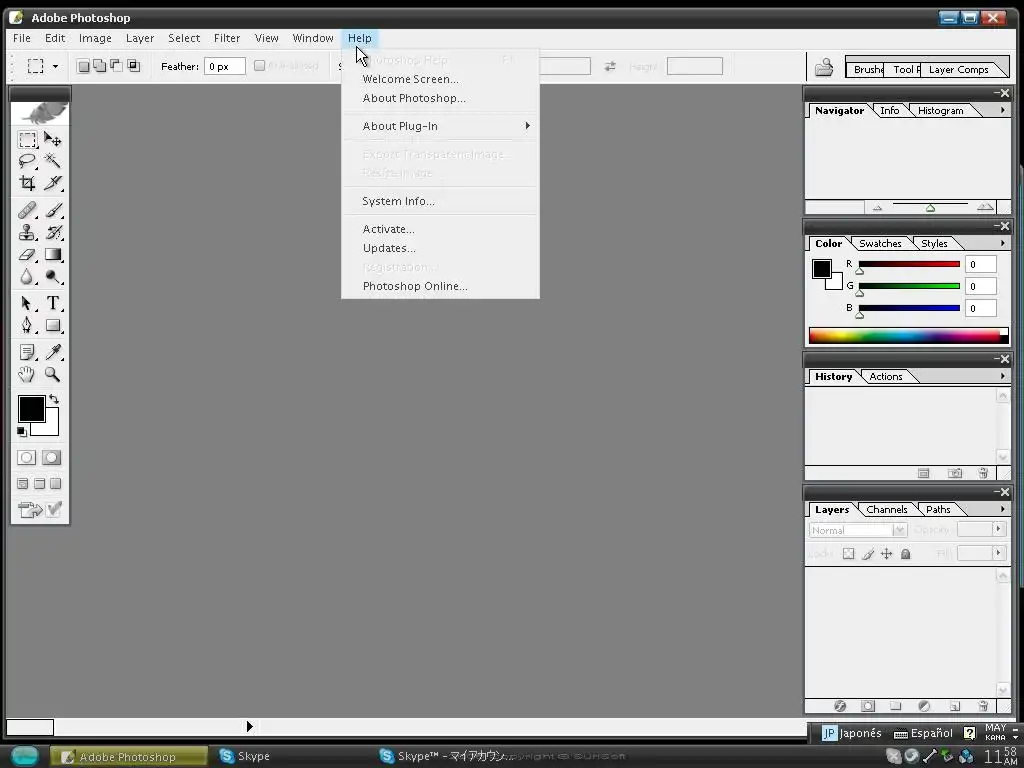
Task: Select the Lasso tool
Action: point(27,161)
